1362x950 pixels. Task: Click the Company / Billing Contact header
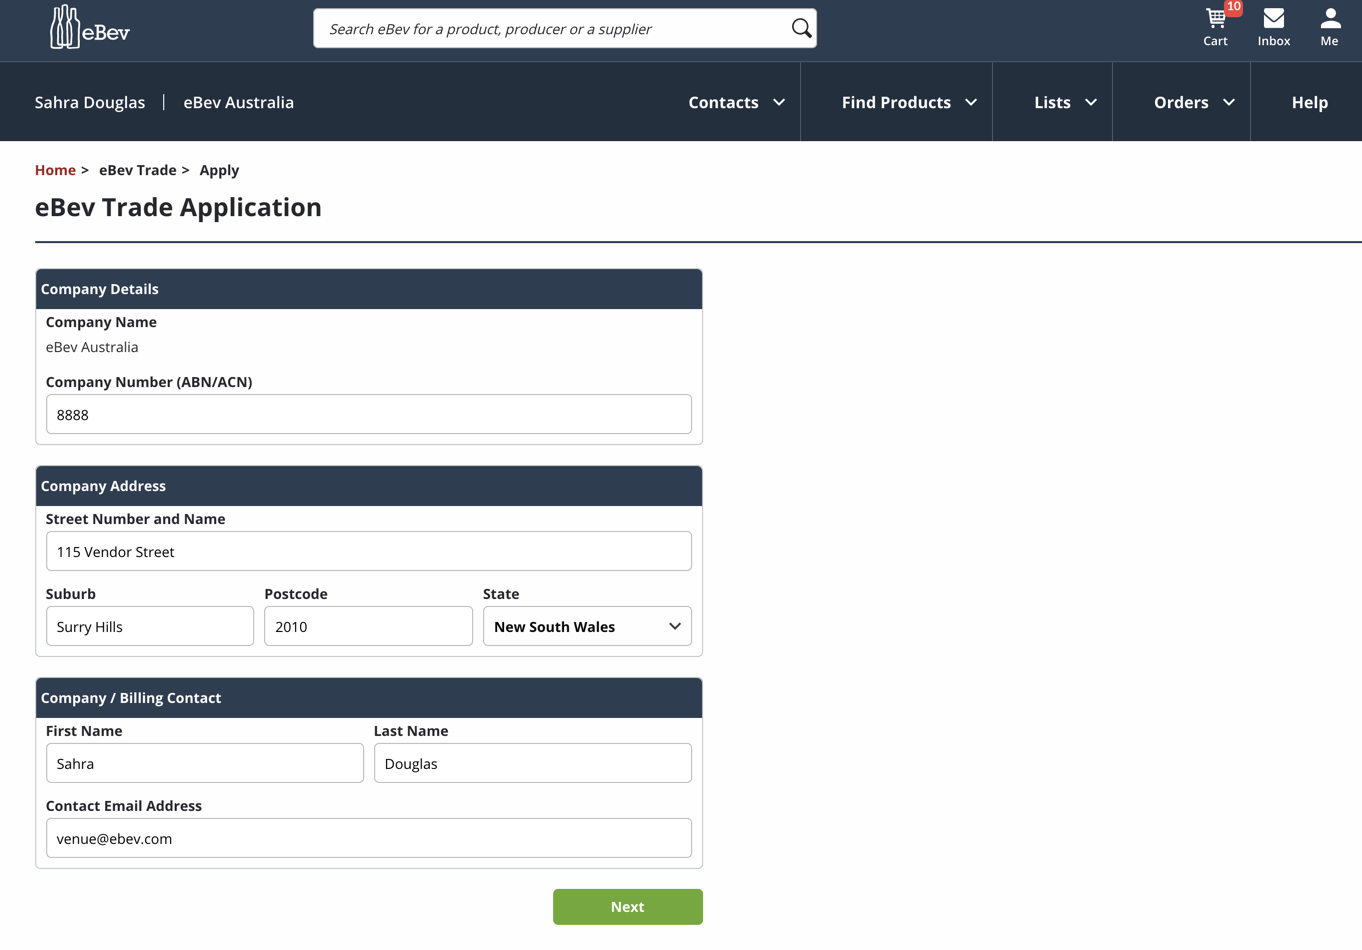(369, 698)
